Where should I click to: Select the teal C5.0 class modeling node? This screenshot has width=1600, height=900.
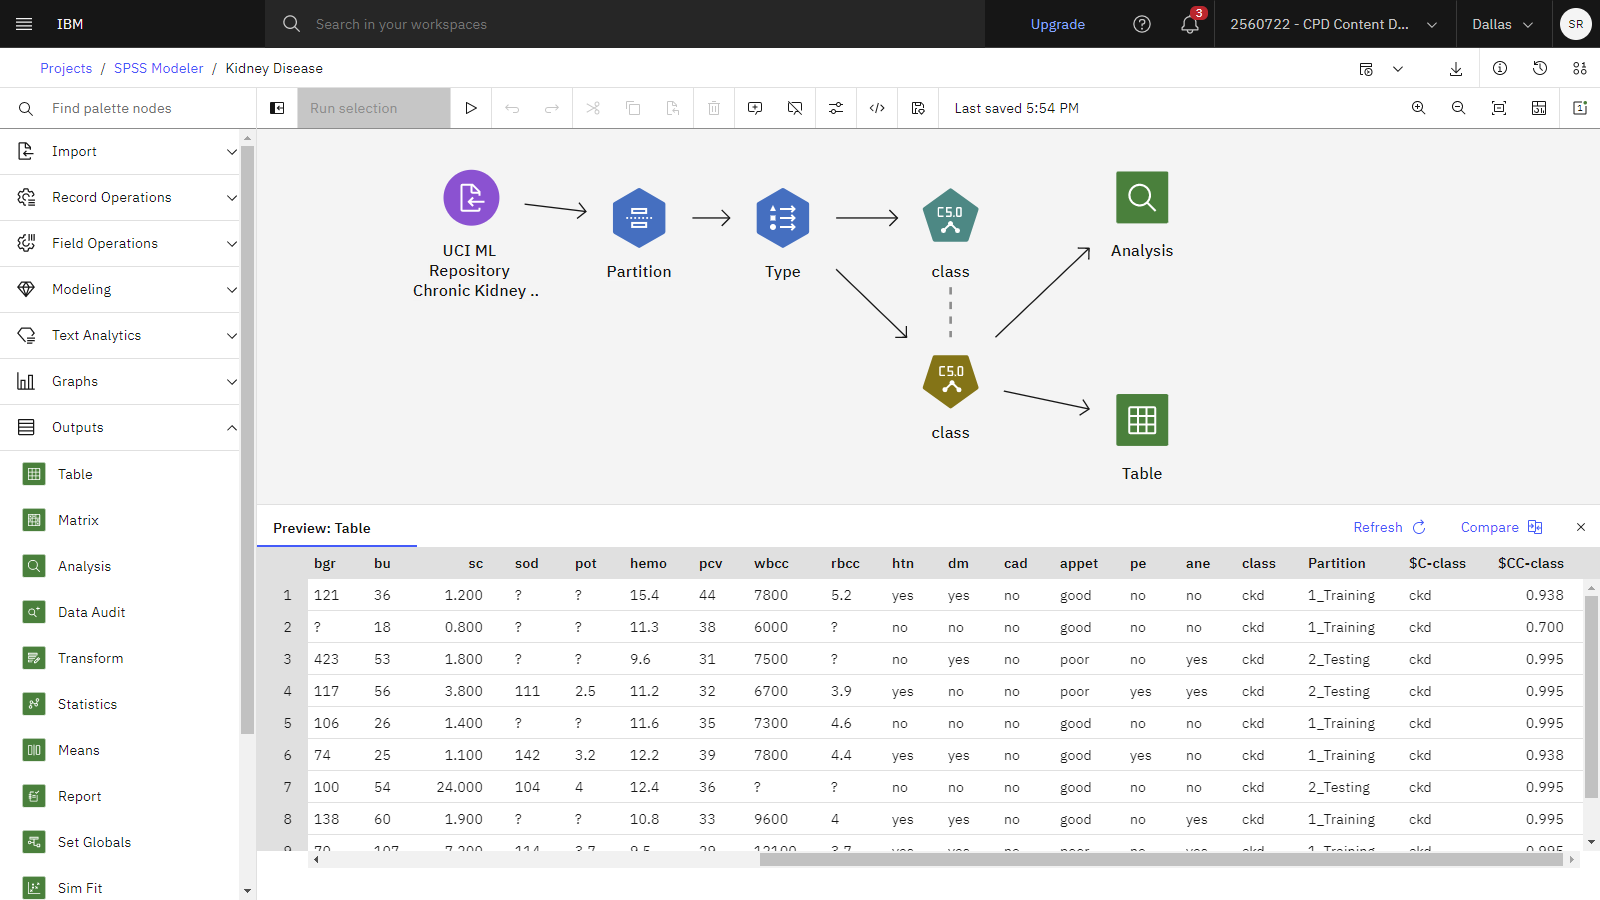click(x=950, y=216)
